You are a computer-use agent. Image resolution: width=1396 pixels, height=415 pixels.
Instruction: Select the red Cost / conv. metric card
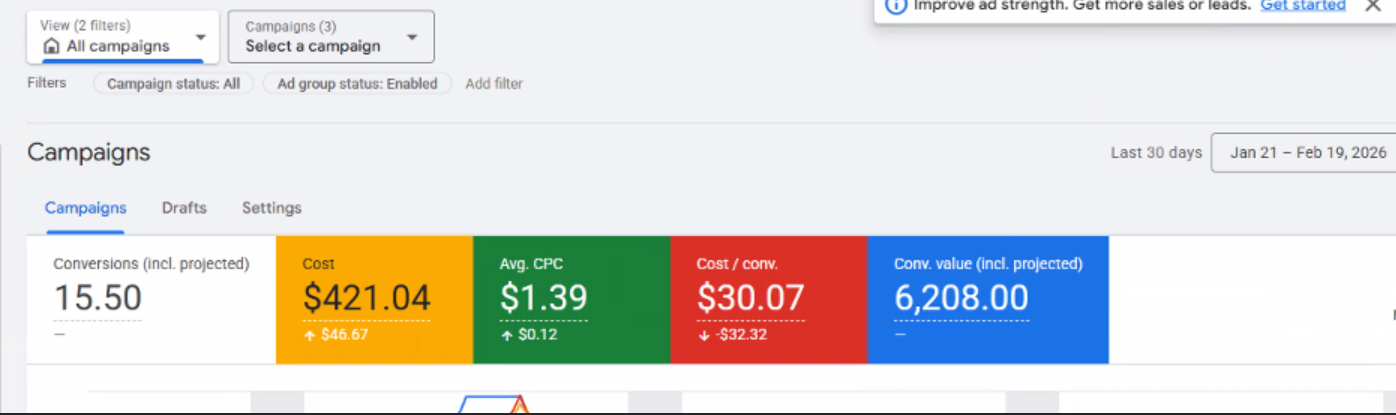[x=767, y=299]
